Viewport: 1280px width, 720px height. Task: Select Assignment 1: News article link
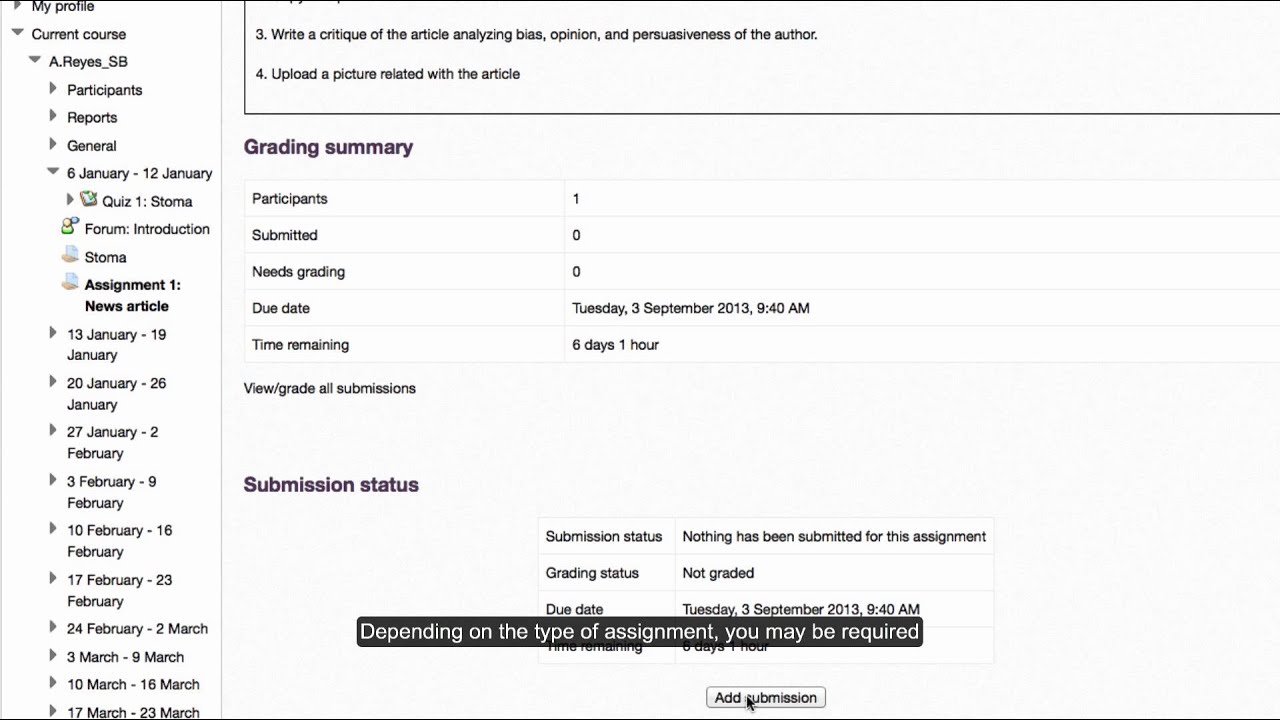[133, 296]
